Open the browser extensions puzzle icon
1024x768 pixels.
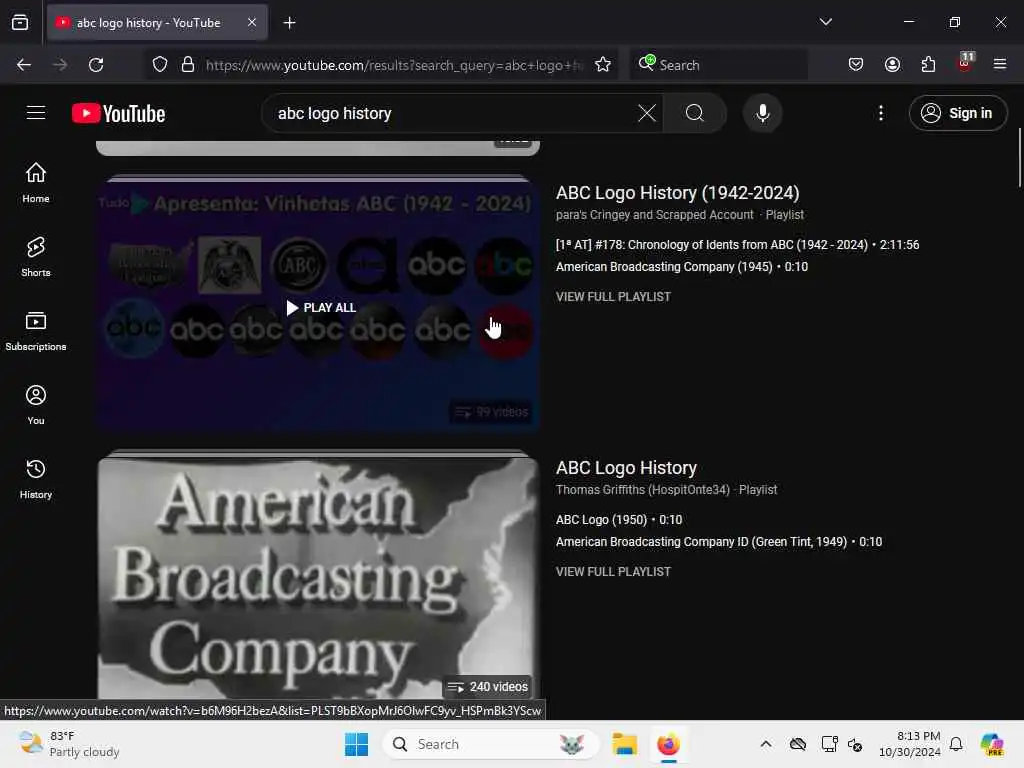click(928, 65)
